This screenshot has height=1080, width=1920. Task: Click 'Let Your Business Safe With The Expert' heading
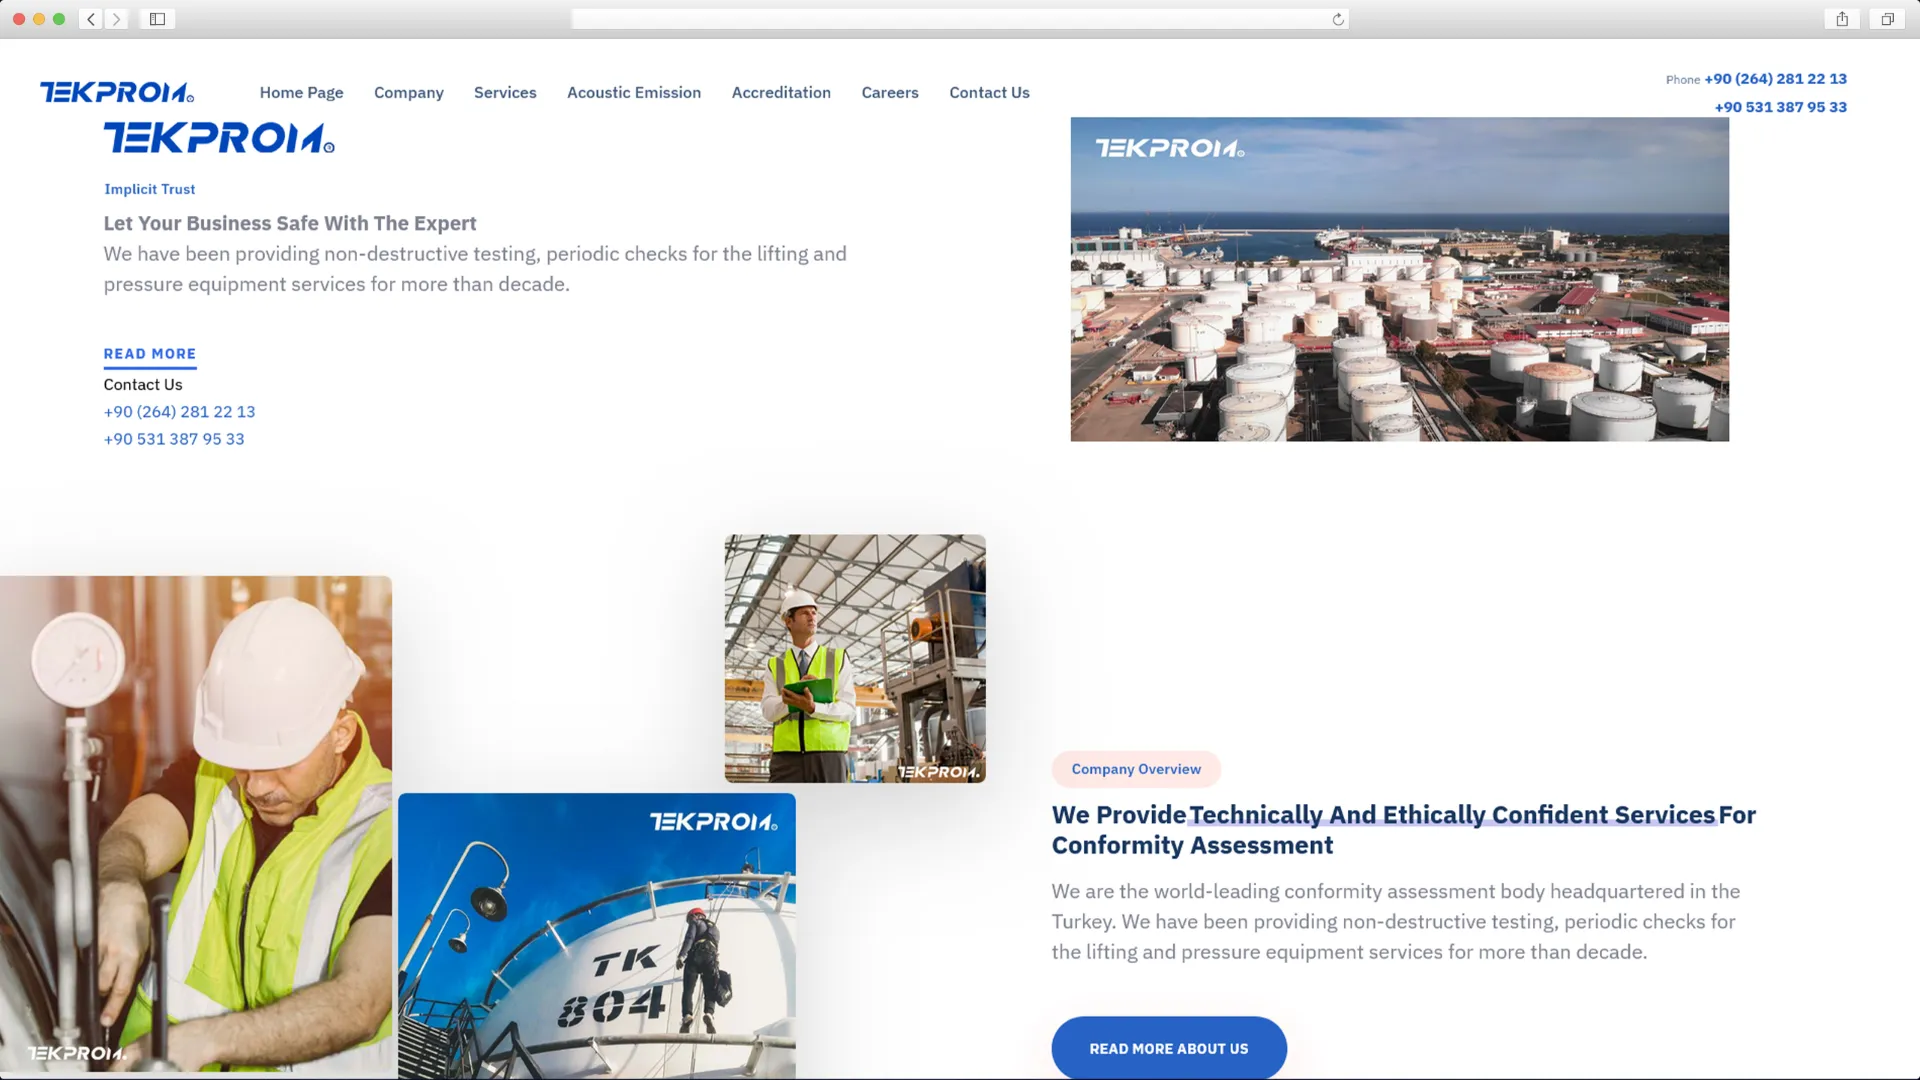290,223
